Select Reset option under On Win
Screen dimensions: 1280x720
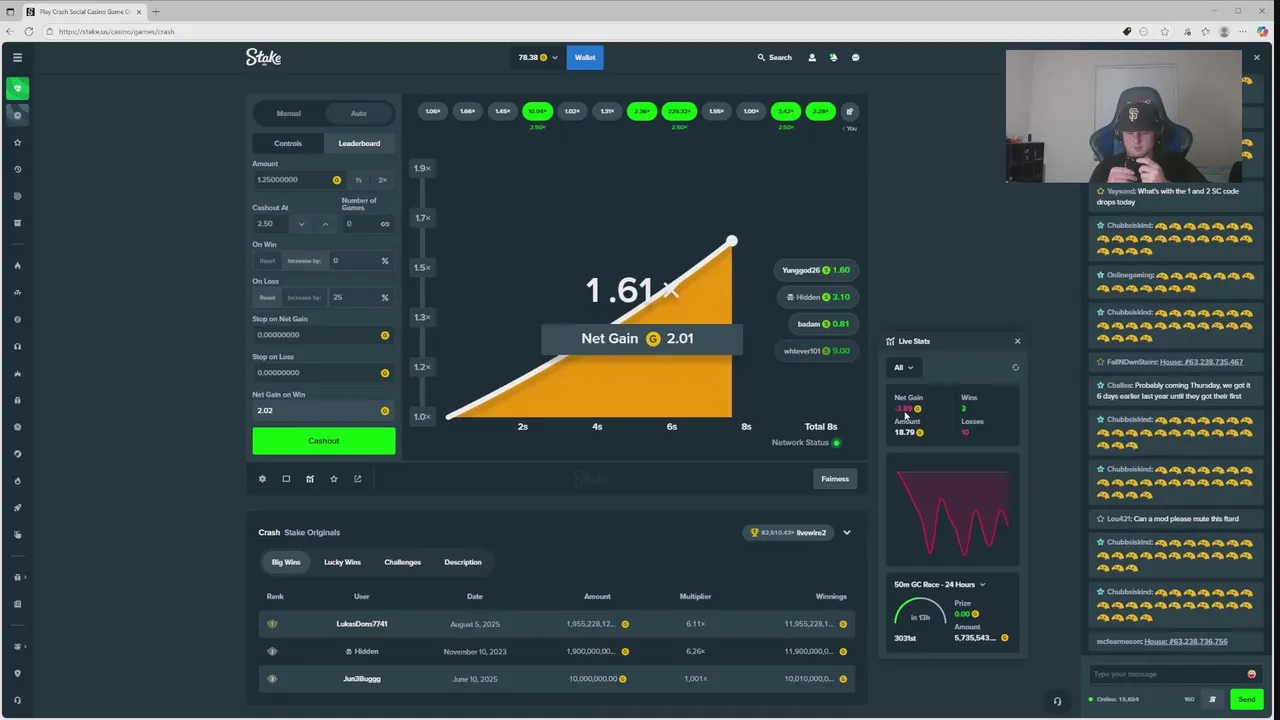(267, 261)
